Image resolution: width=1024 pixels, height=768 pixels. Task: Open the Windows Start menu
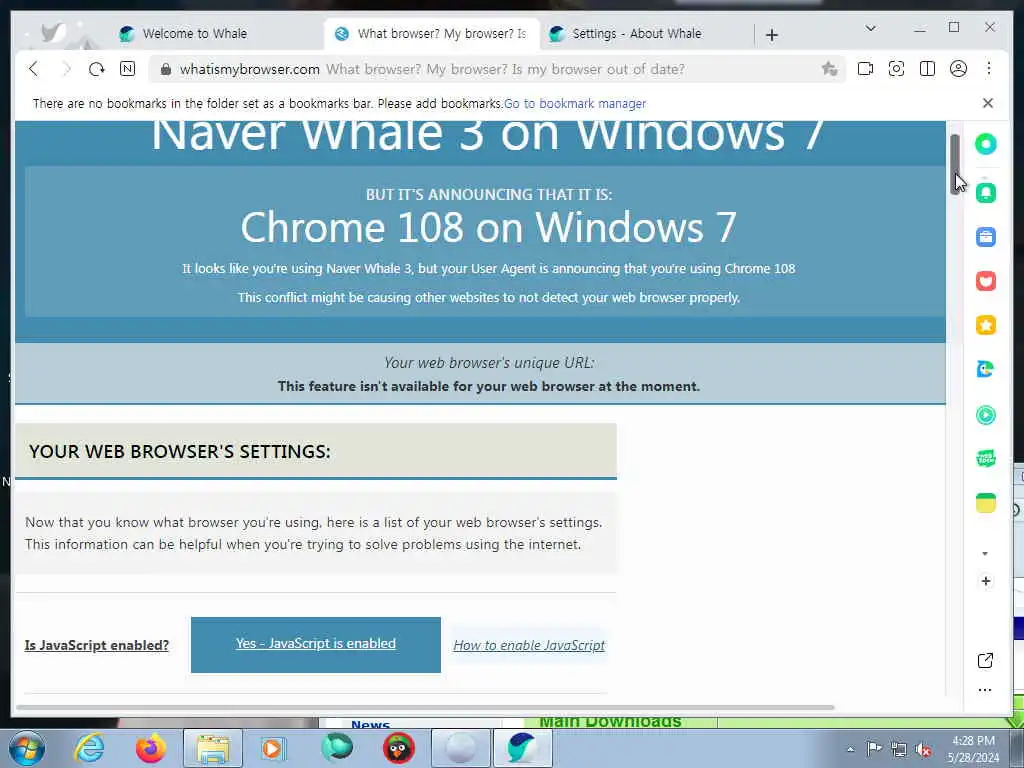[27, 748]
